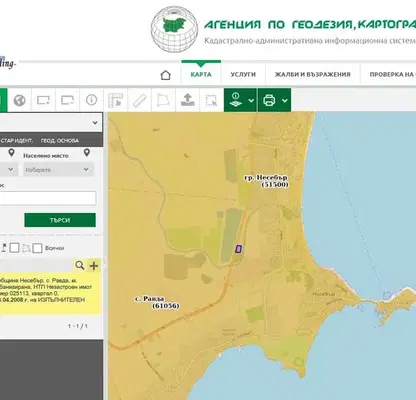
Task: Click the Всички label
Action: click(54, 248)
